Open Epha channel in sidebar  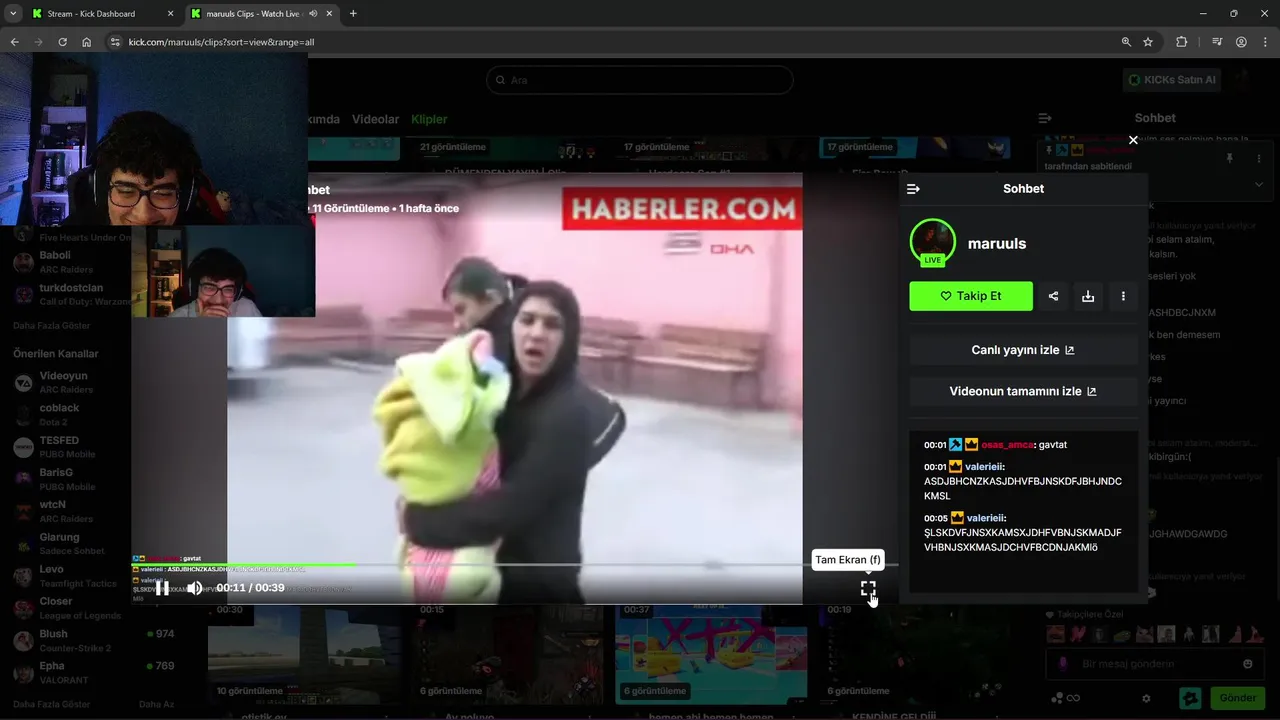click(95, 672)
